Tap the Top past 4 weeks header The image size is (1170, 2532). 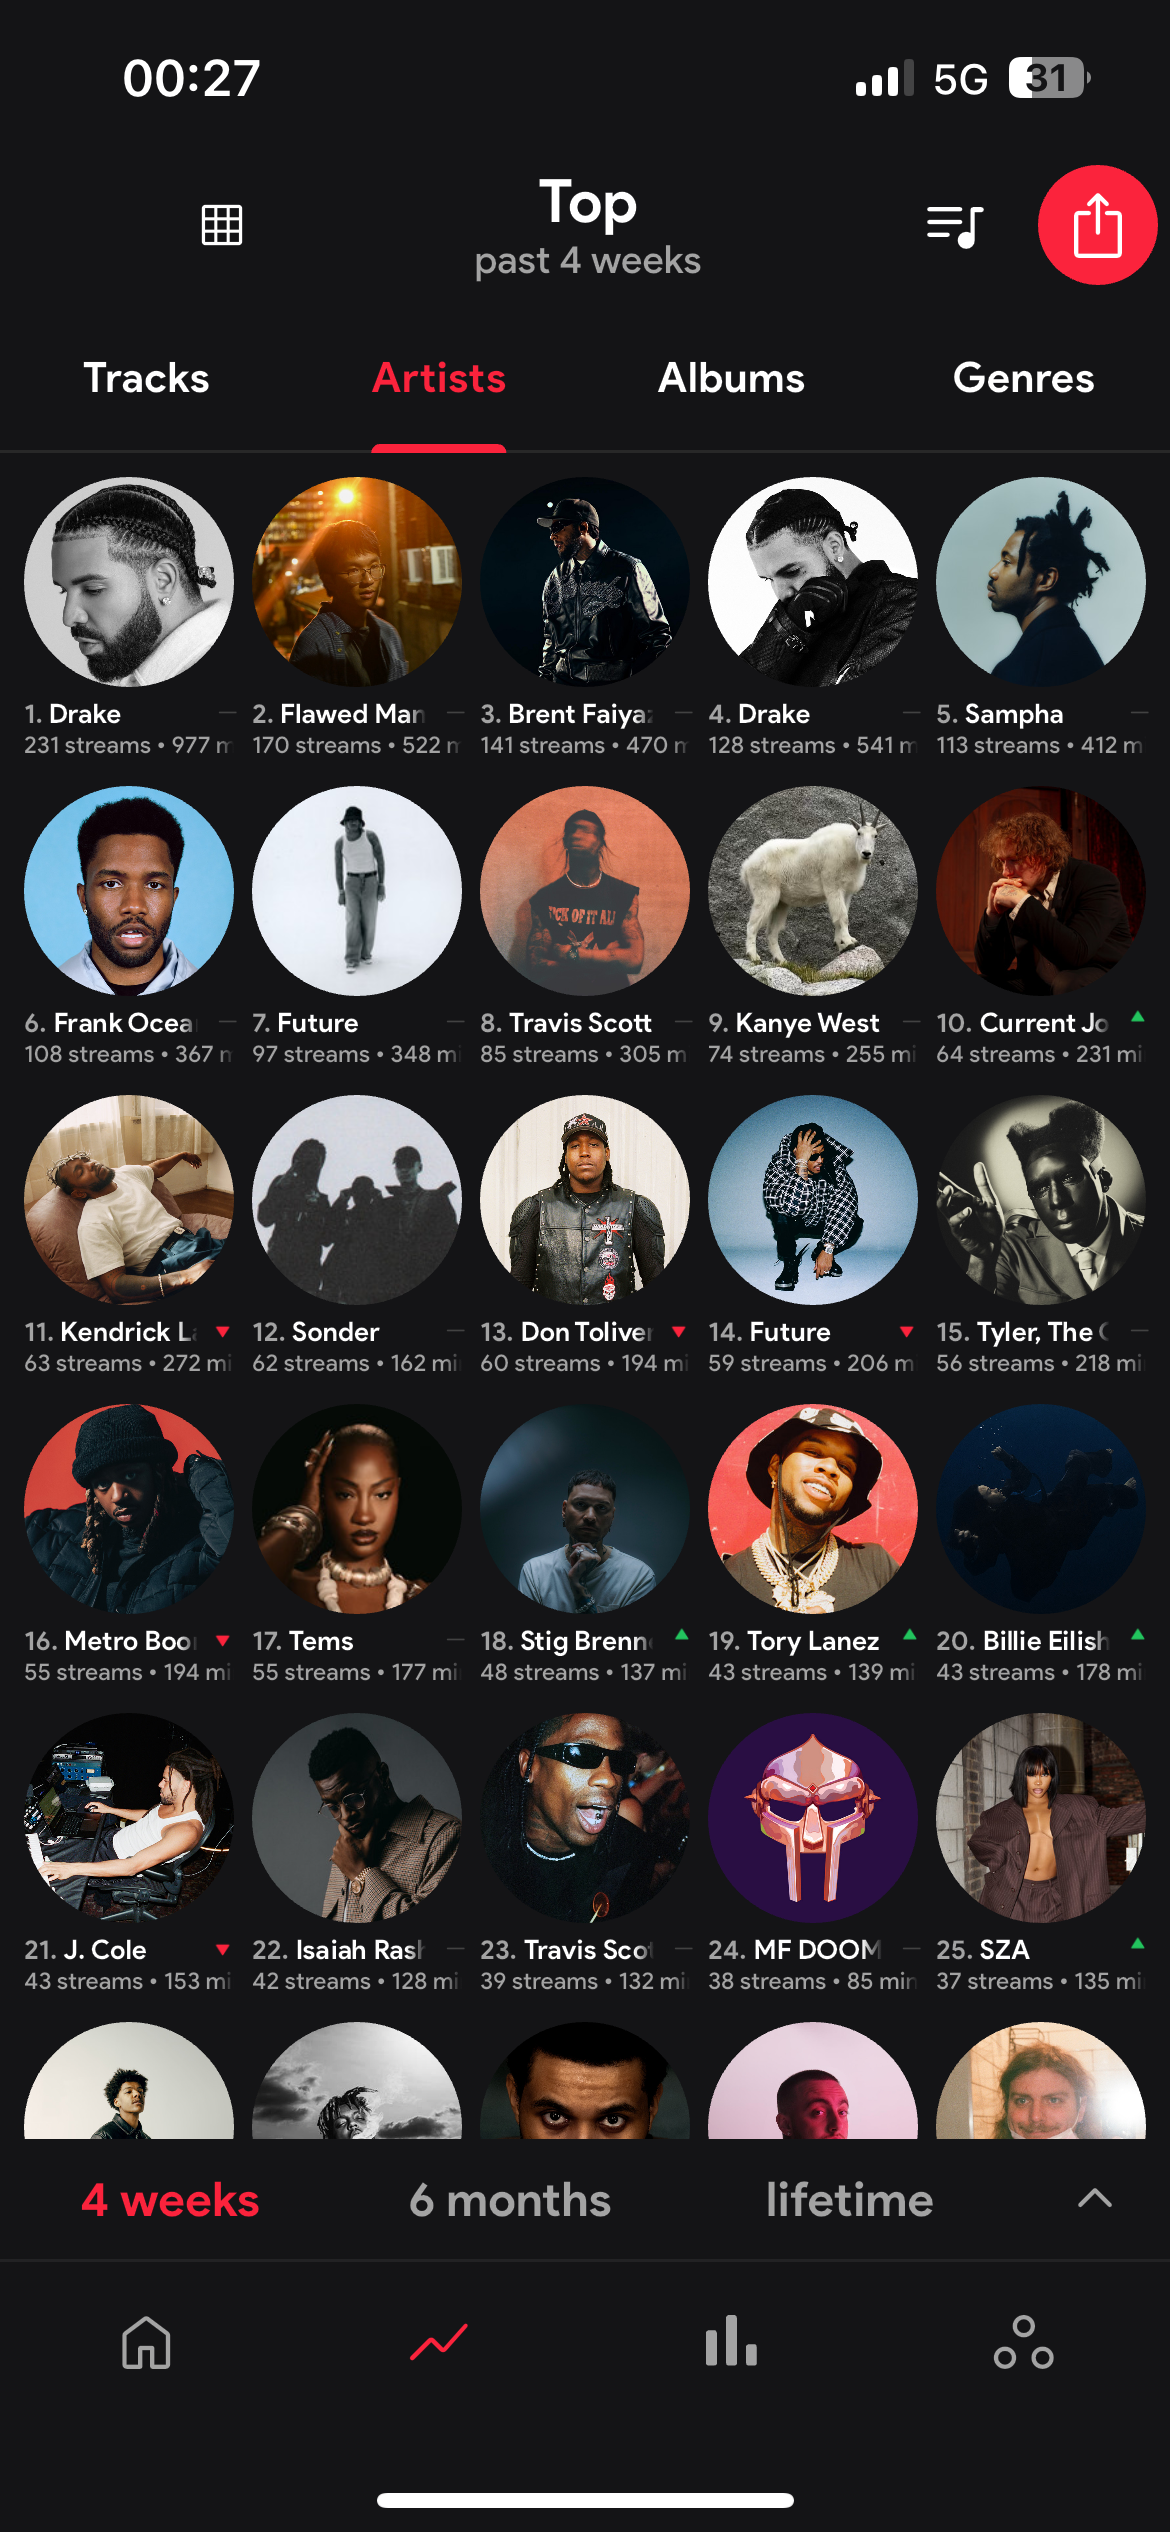point(587,227)
